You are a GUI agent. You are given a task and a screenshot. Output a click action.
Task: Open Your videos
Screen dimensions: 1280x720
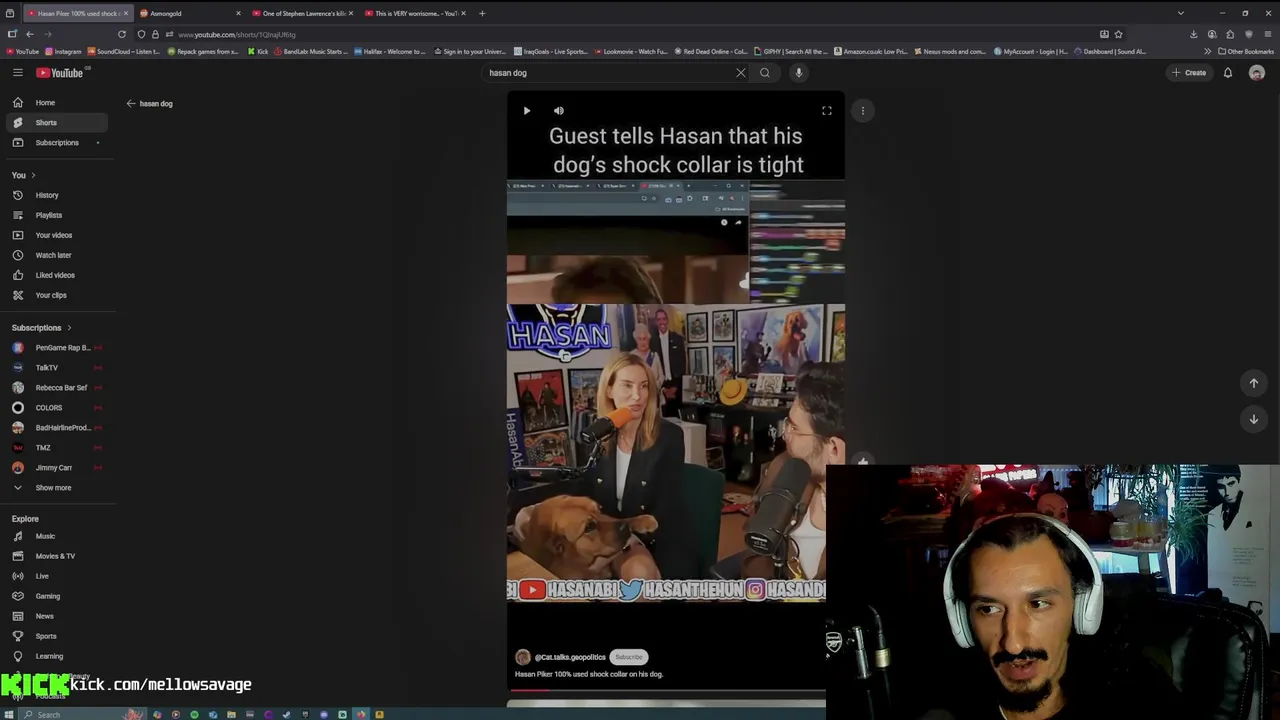pos(56,235)
